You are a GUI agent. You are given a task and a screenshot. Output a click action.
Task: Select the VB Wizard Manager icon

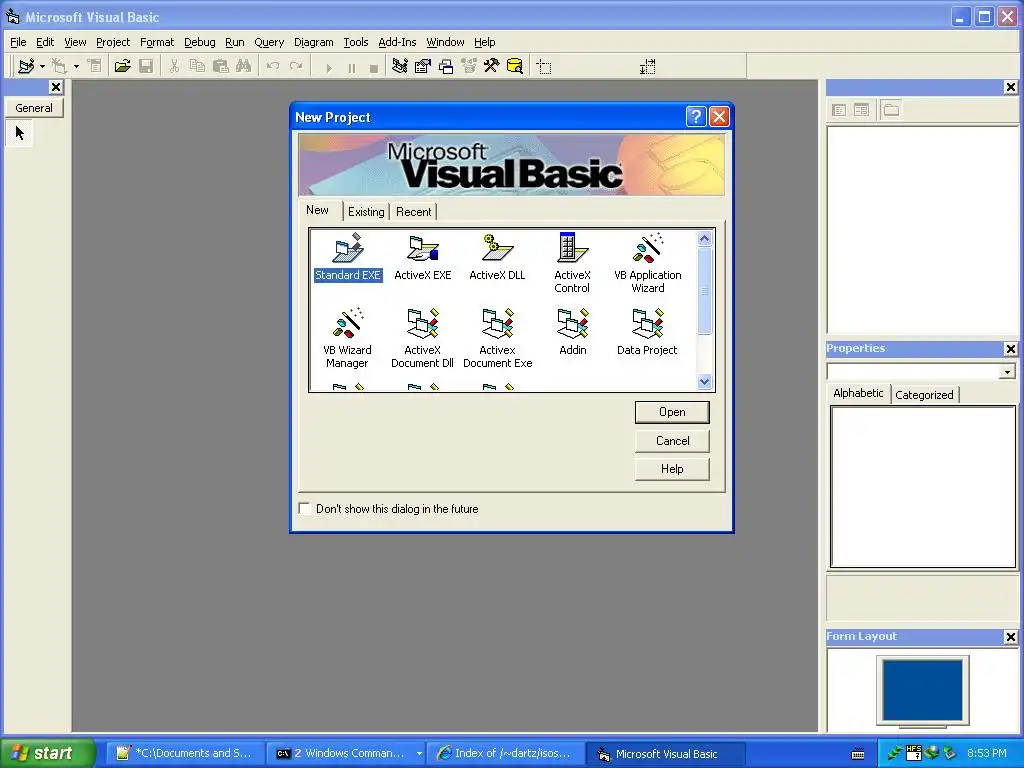point(347,338)
